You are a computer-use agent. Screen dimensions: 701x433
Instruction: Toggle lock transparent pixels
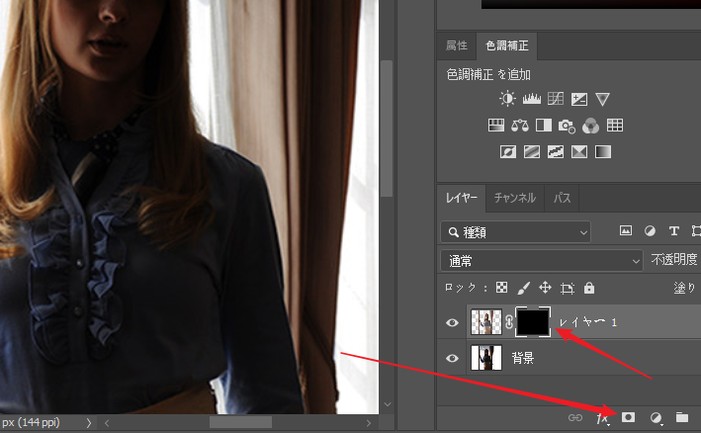500,288
